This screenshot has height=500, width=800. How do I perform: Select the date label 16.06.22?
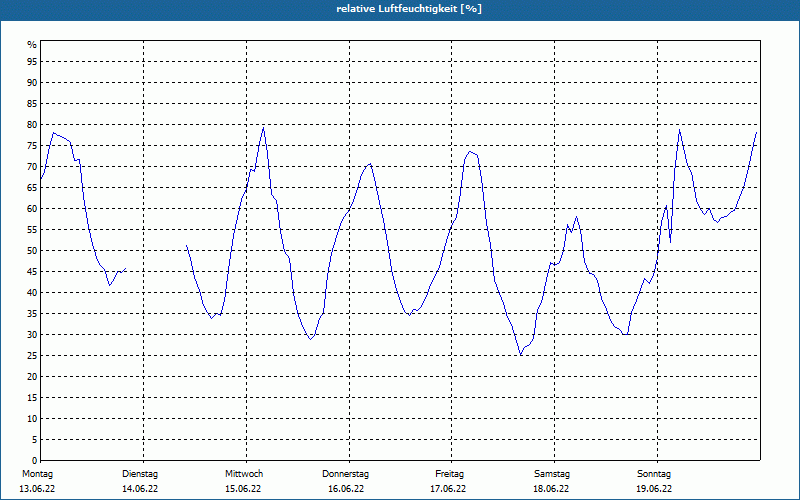tap(346, 489)
